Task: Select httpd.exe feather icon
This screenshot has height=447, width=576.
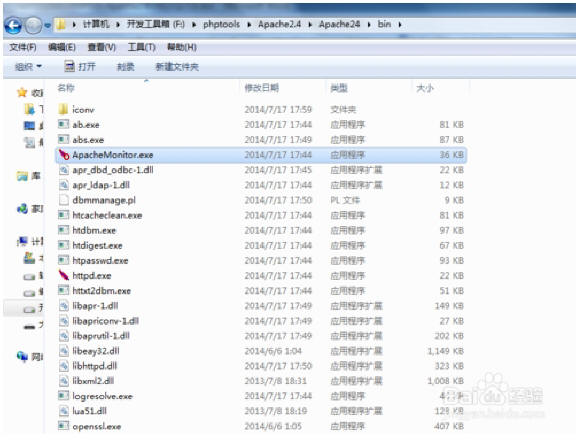Action: pyautogui.click(x=64, y=275)
